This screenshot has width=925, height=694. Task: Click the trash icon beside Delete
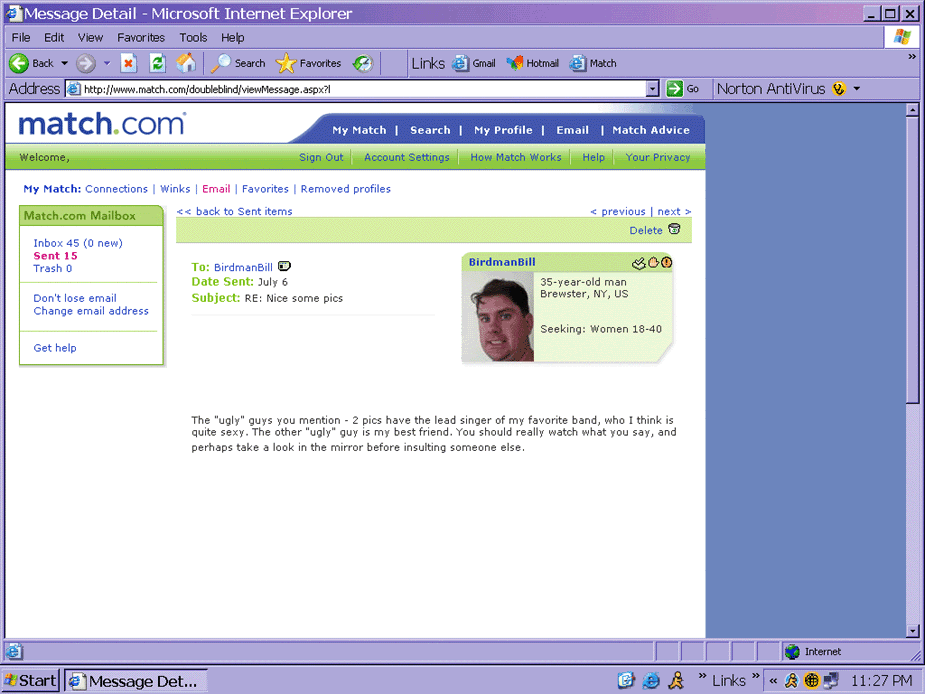[674, 230]
